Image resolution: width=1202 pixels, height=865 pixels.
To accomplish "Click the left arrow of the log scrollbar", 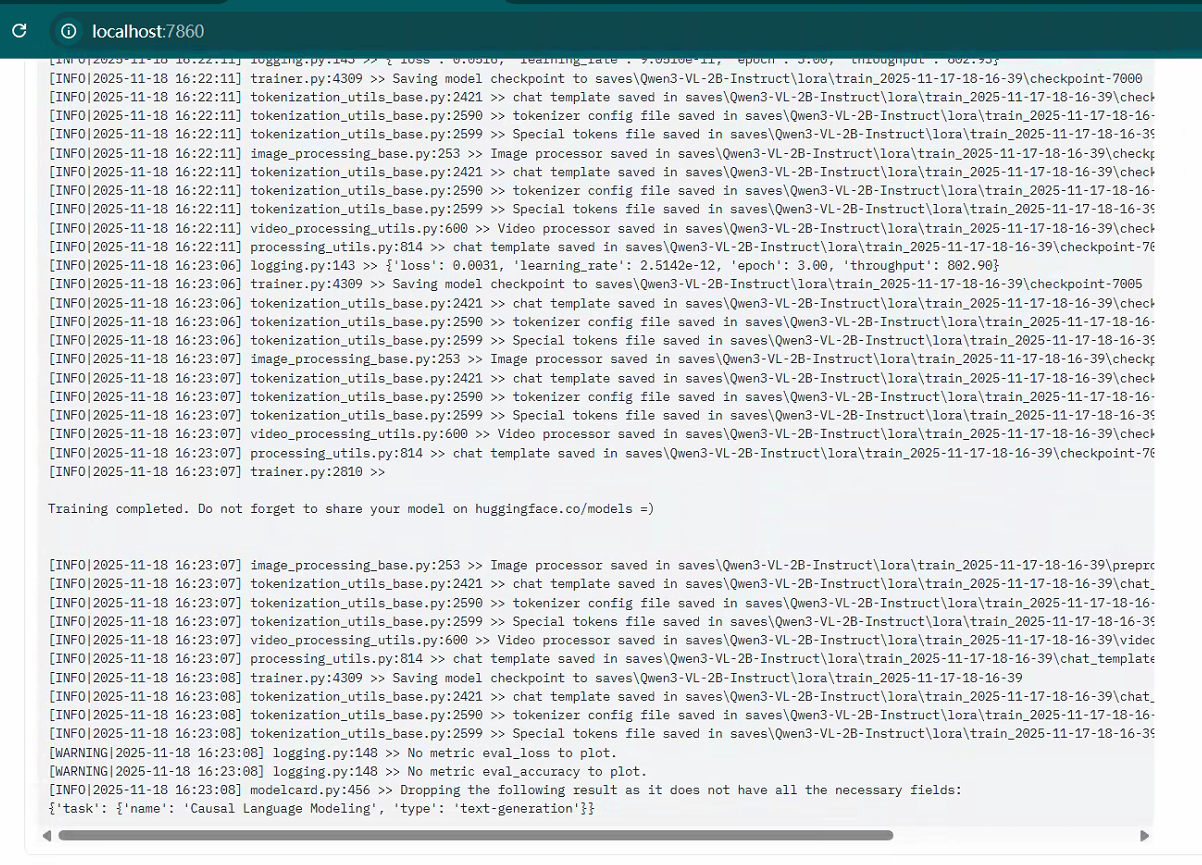I will (x=46, y=835).
